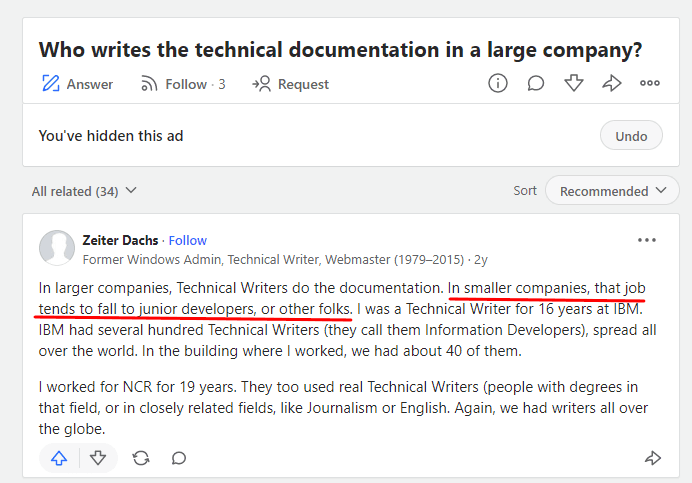The width and height of the screenshot is (692, 483).
Task: Share the question with arrow icon
Action: click(x=612, y=83)
